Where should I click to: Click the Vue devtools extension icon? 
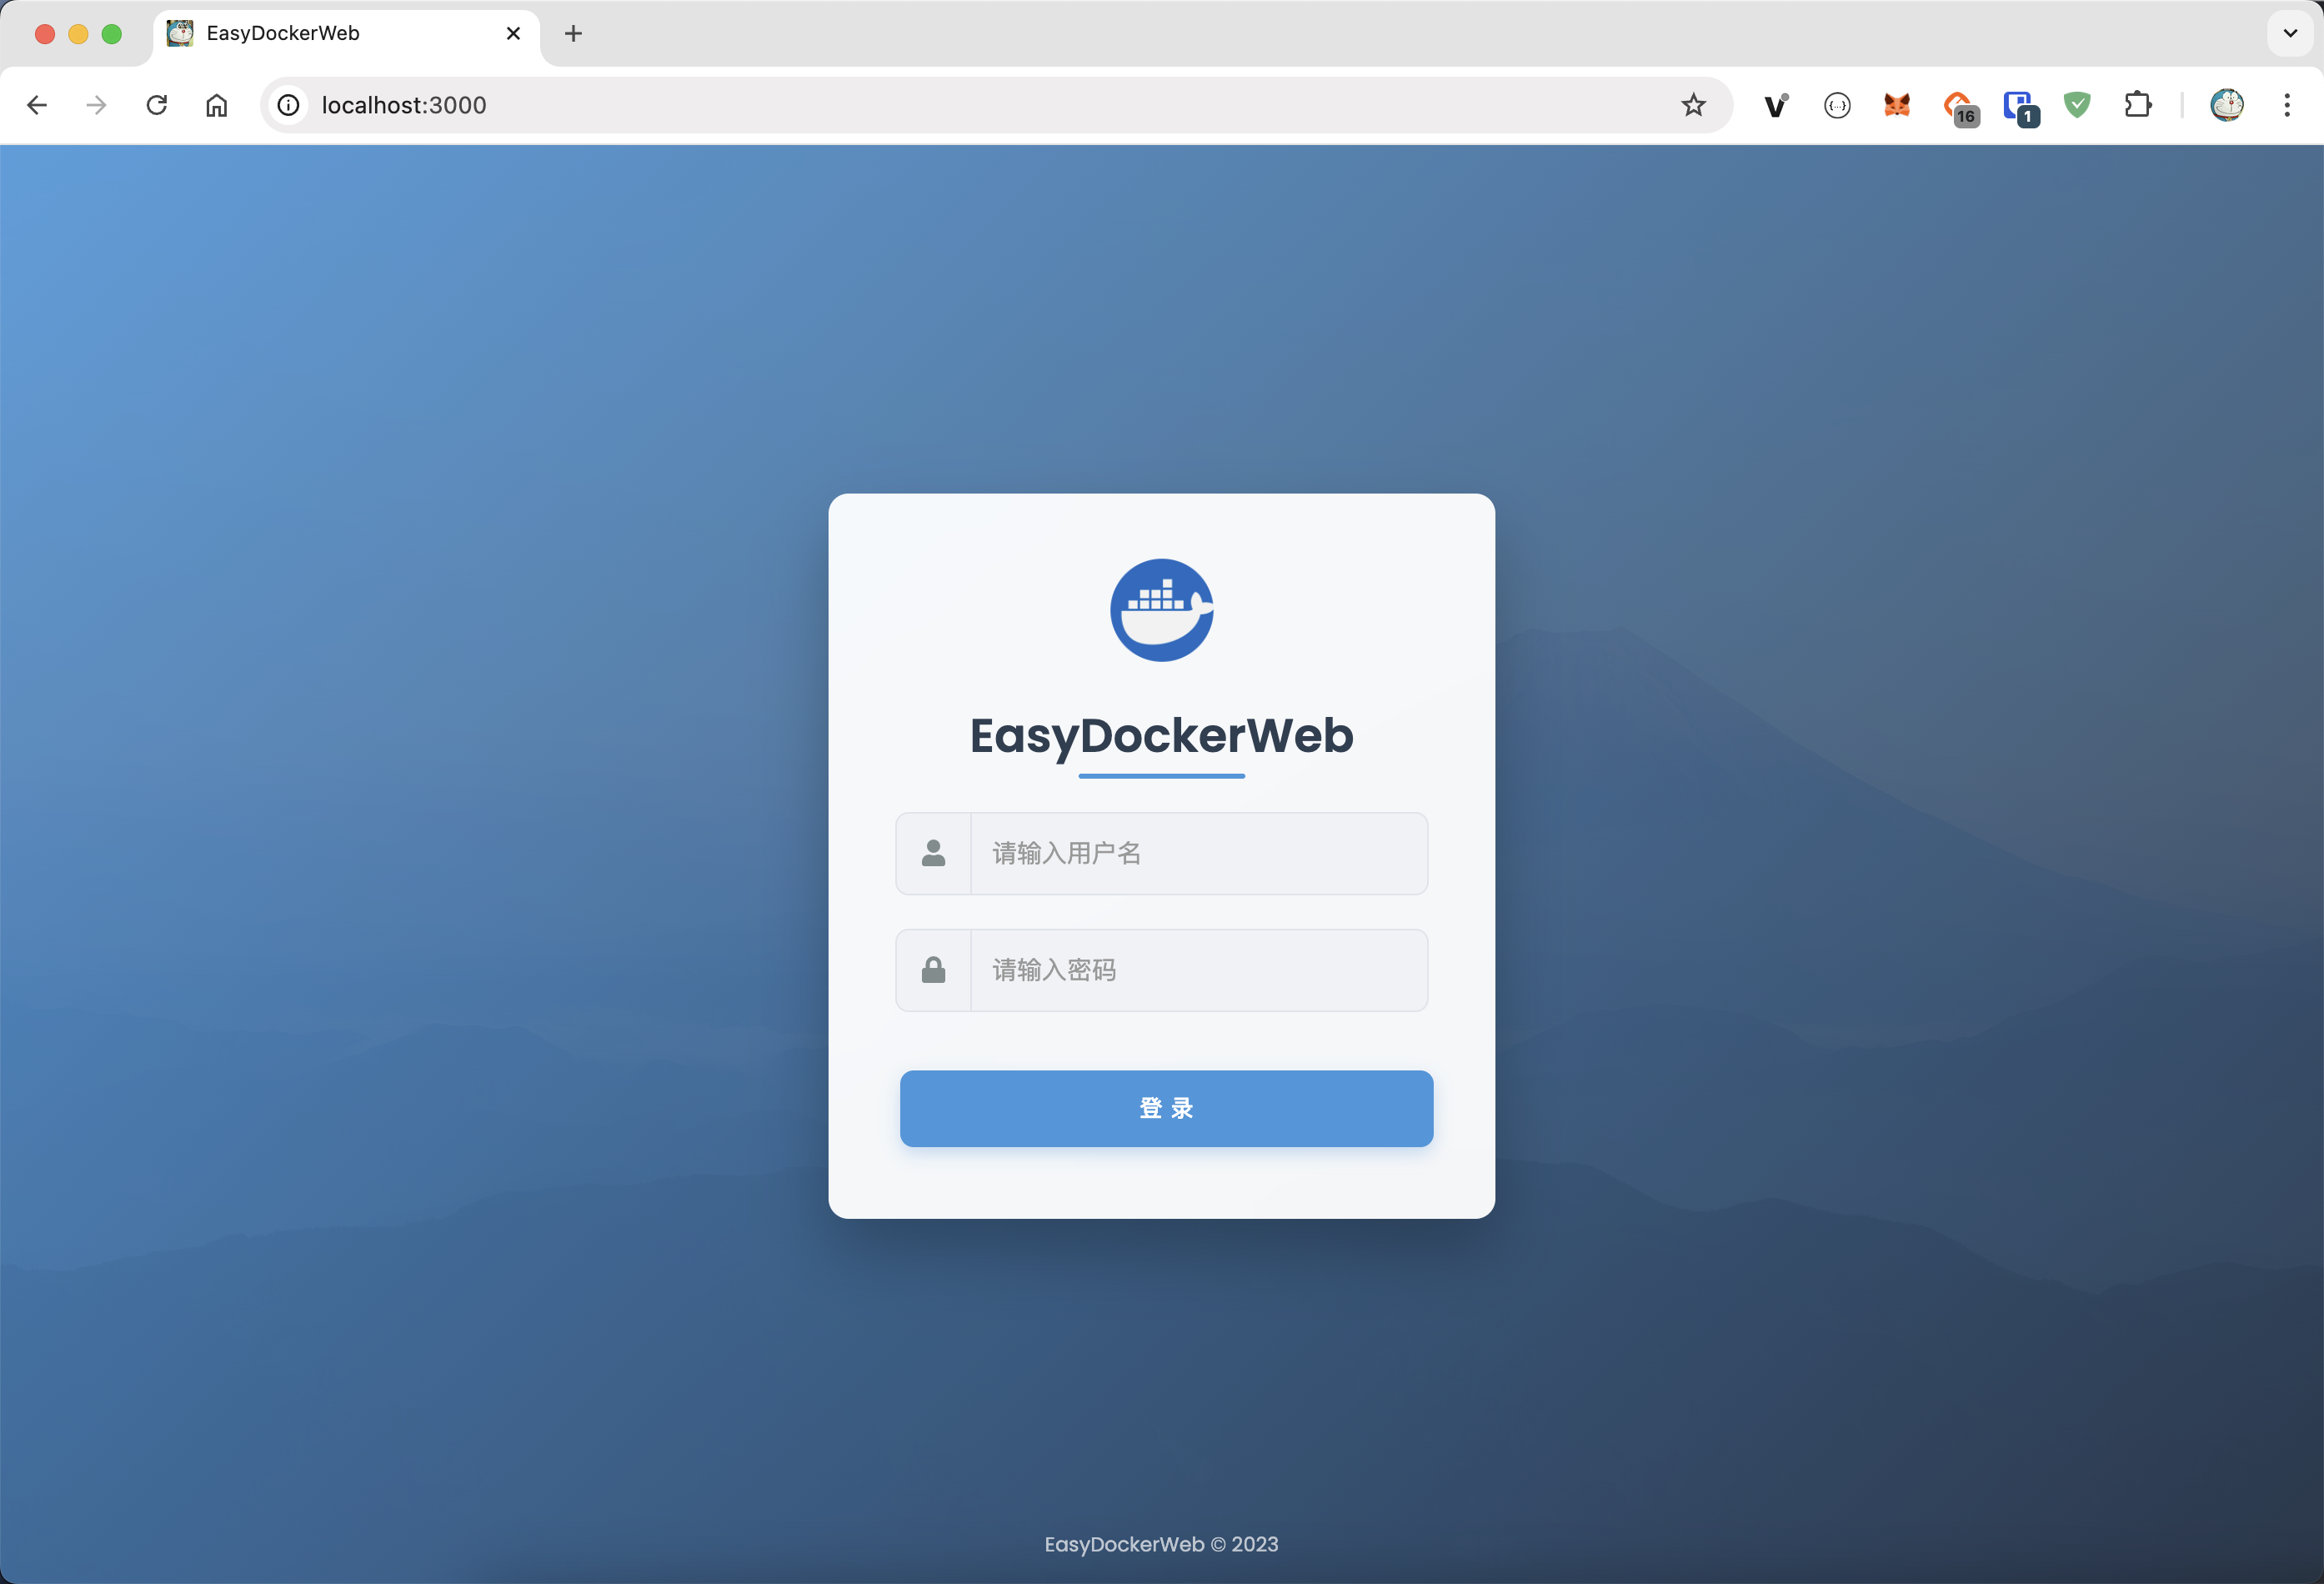click(1776, 105)
